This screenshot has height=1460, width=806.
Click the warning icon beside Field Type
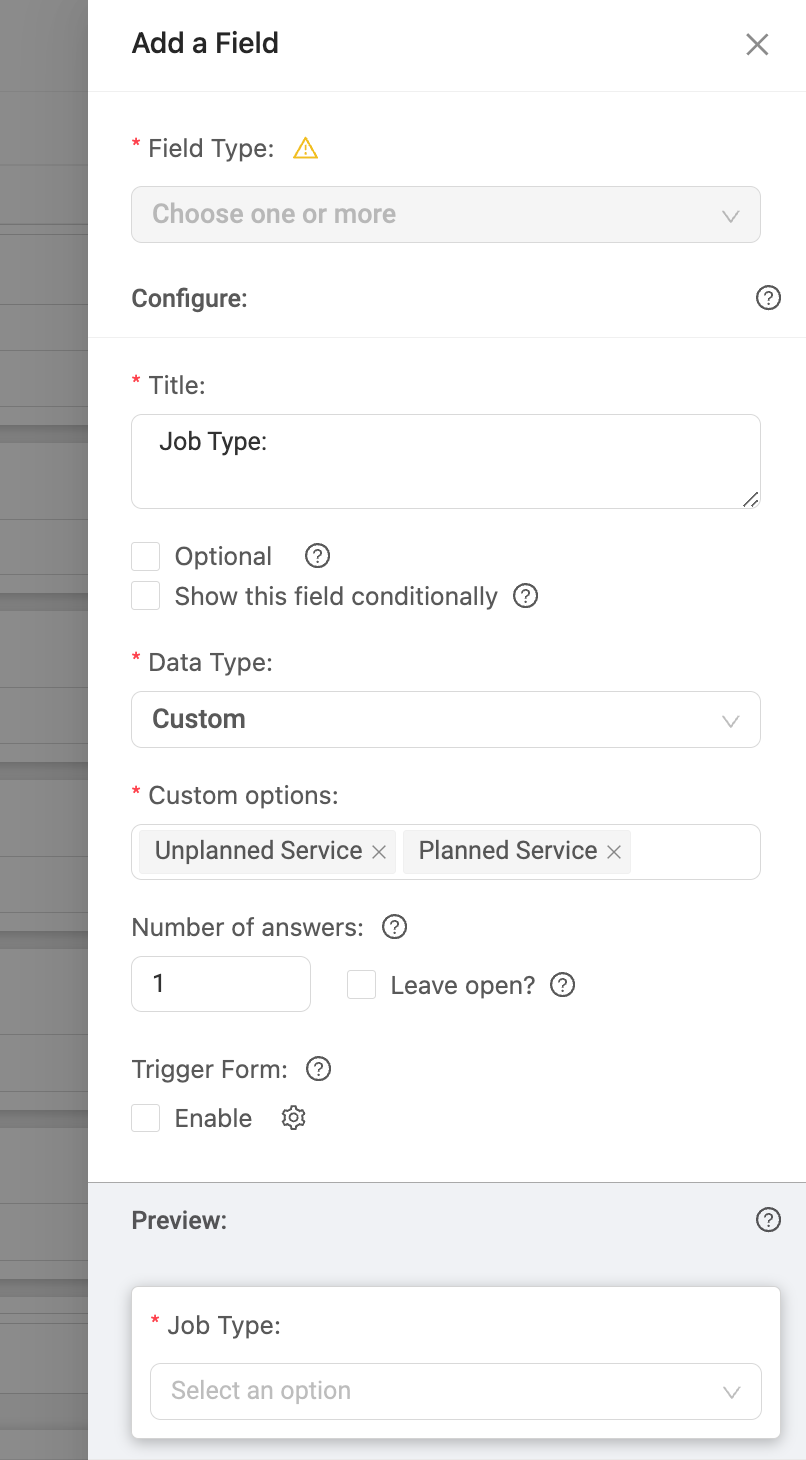[305, 149]
